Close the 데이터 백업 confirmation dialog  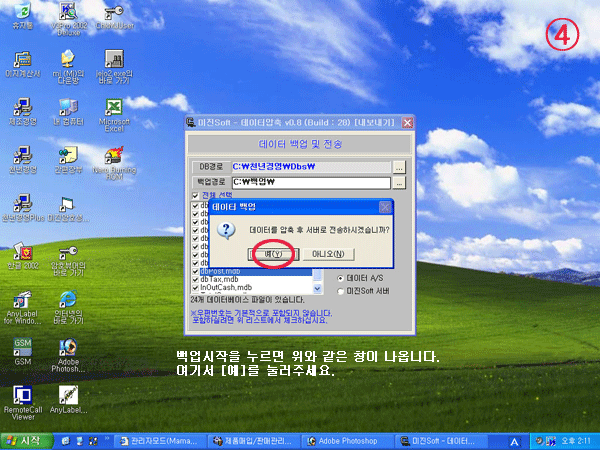point(385,207)
